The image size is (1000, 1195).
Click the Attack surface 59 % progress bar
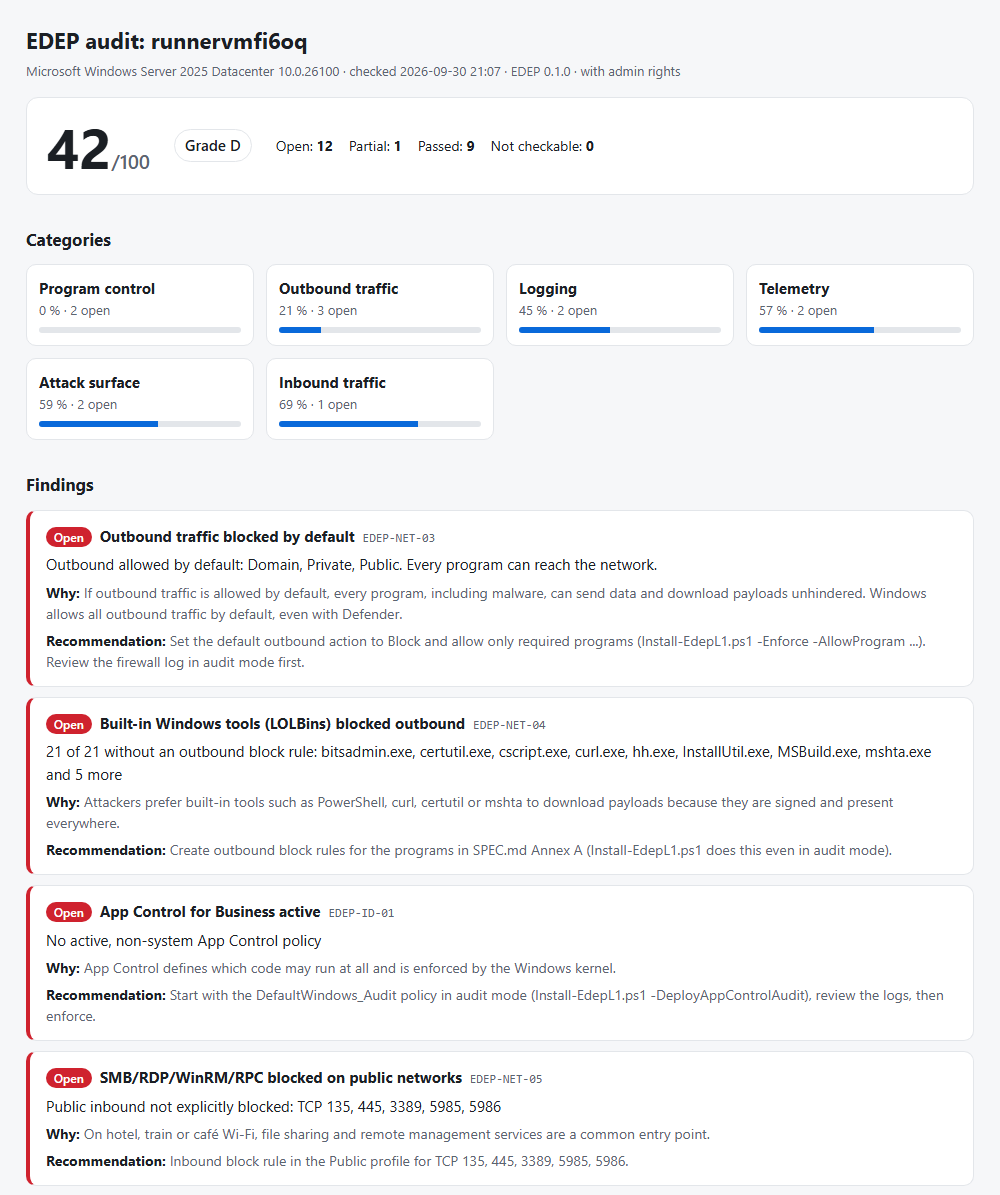140,424
